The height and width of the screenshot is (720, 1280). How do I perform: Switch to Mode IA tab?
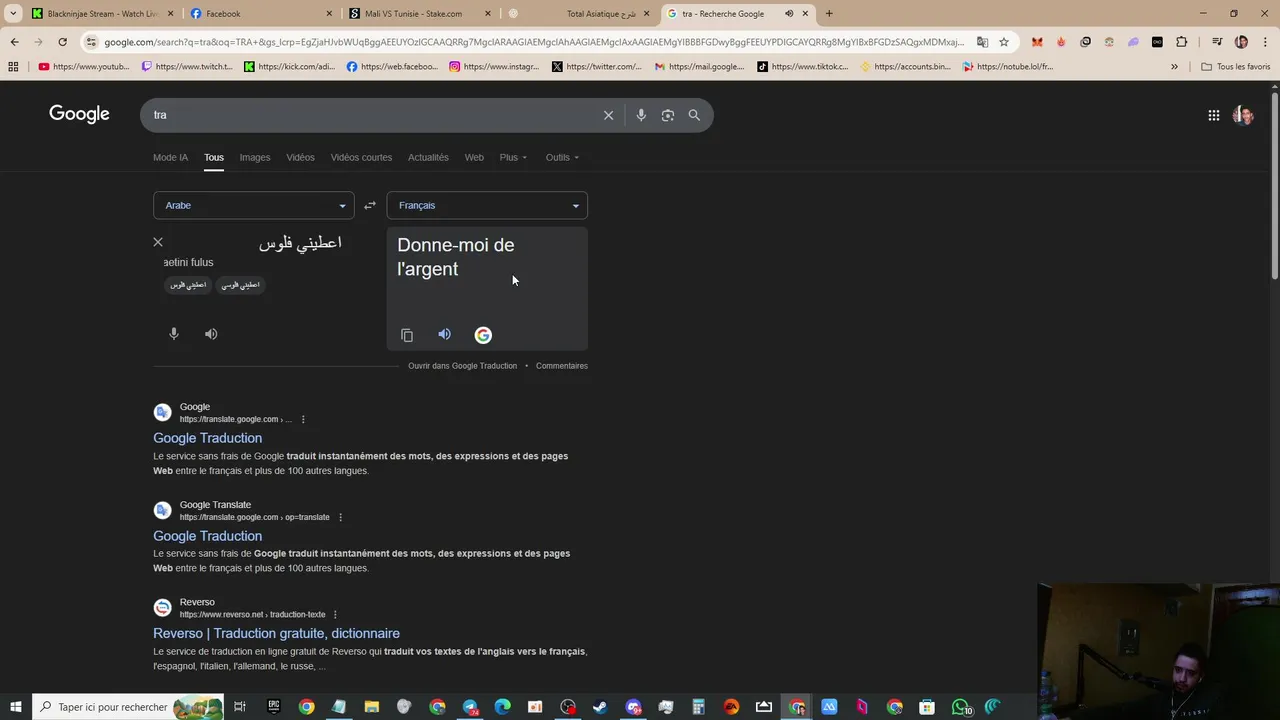point(170,157)
